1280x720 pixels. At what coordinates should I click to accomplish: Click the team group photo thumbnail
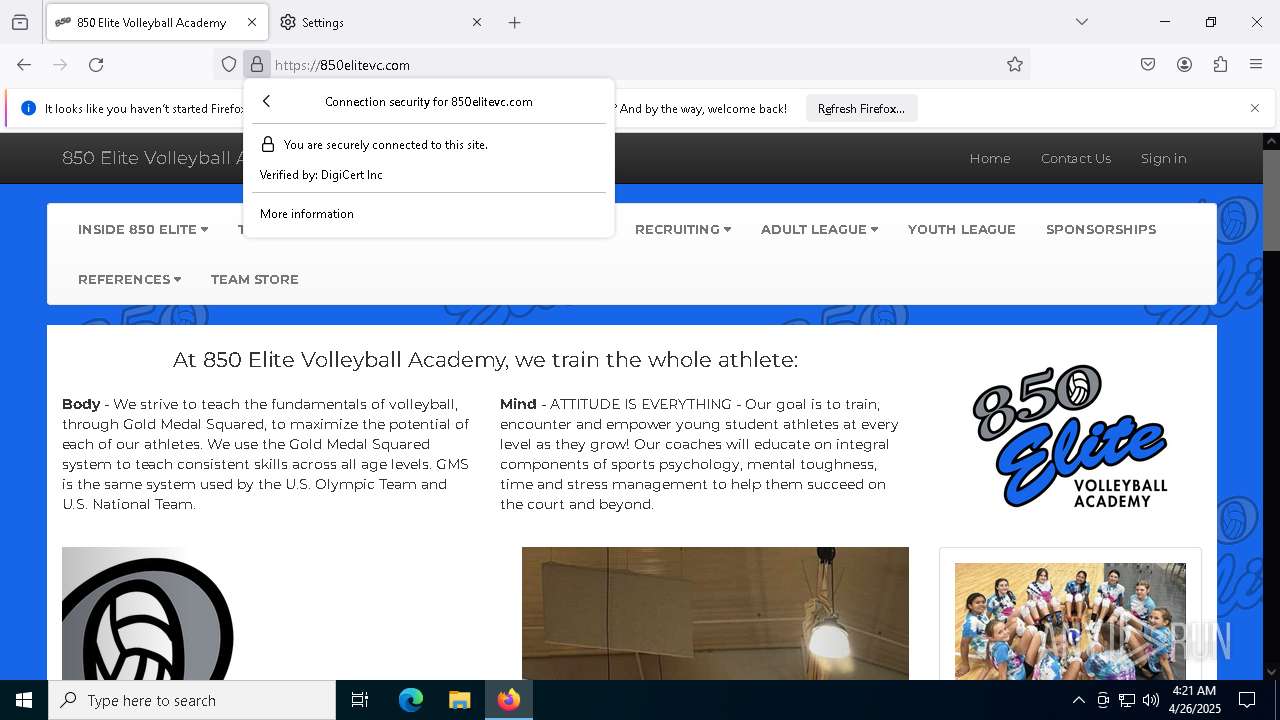(1070, 621)
